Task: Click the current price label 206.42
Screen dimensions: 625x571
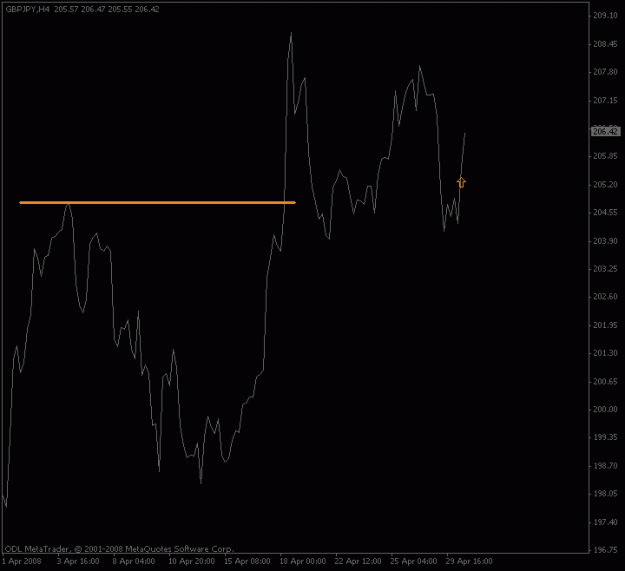Action: click(x=605, y=131)
